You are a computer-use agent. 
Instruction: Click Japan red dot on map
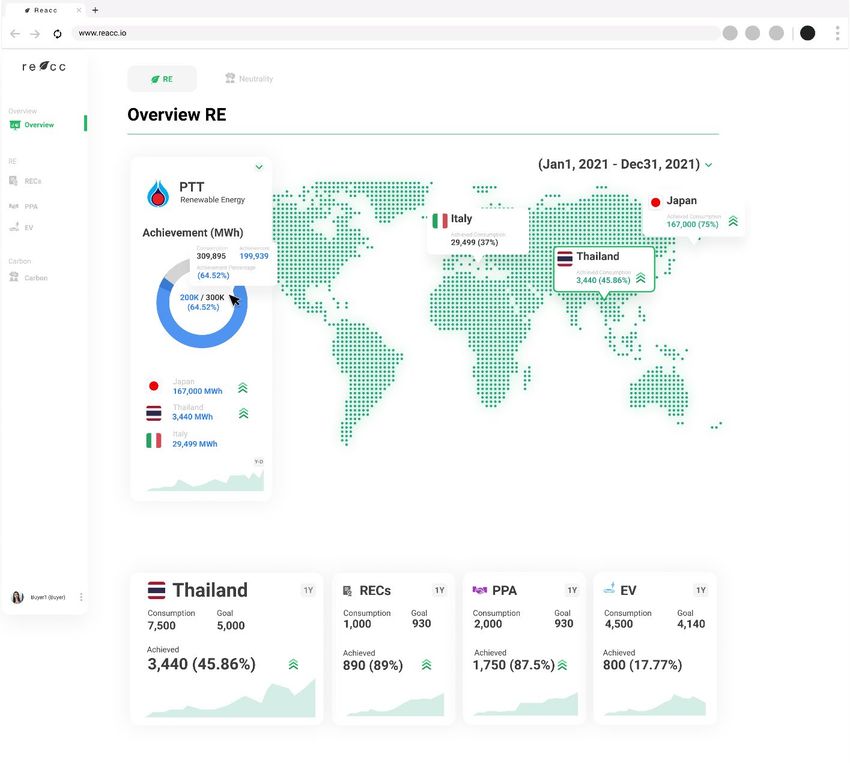click(655, 202)
